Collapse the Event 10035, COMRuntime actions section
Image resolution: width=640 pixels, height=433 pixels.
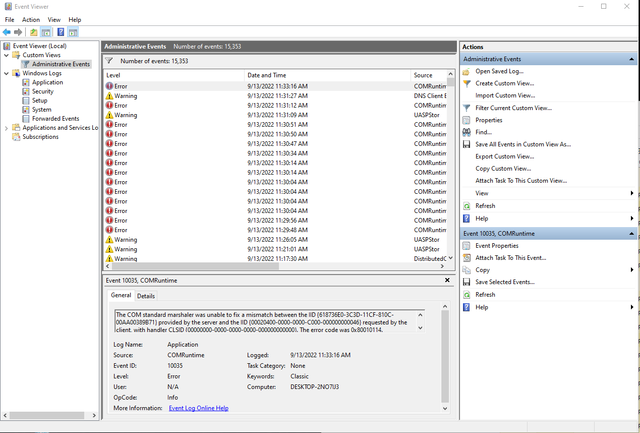point(631,233)
